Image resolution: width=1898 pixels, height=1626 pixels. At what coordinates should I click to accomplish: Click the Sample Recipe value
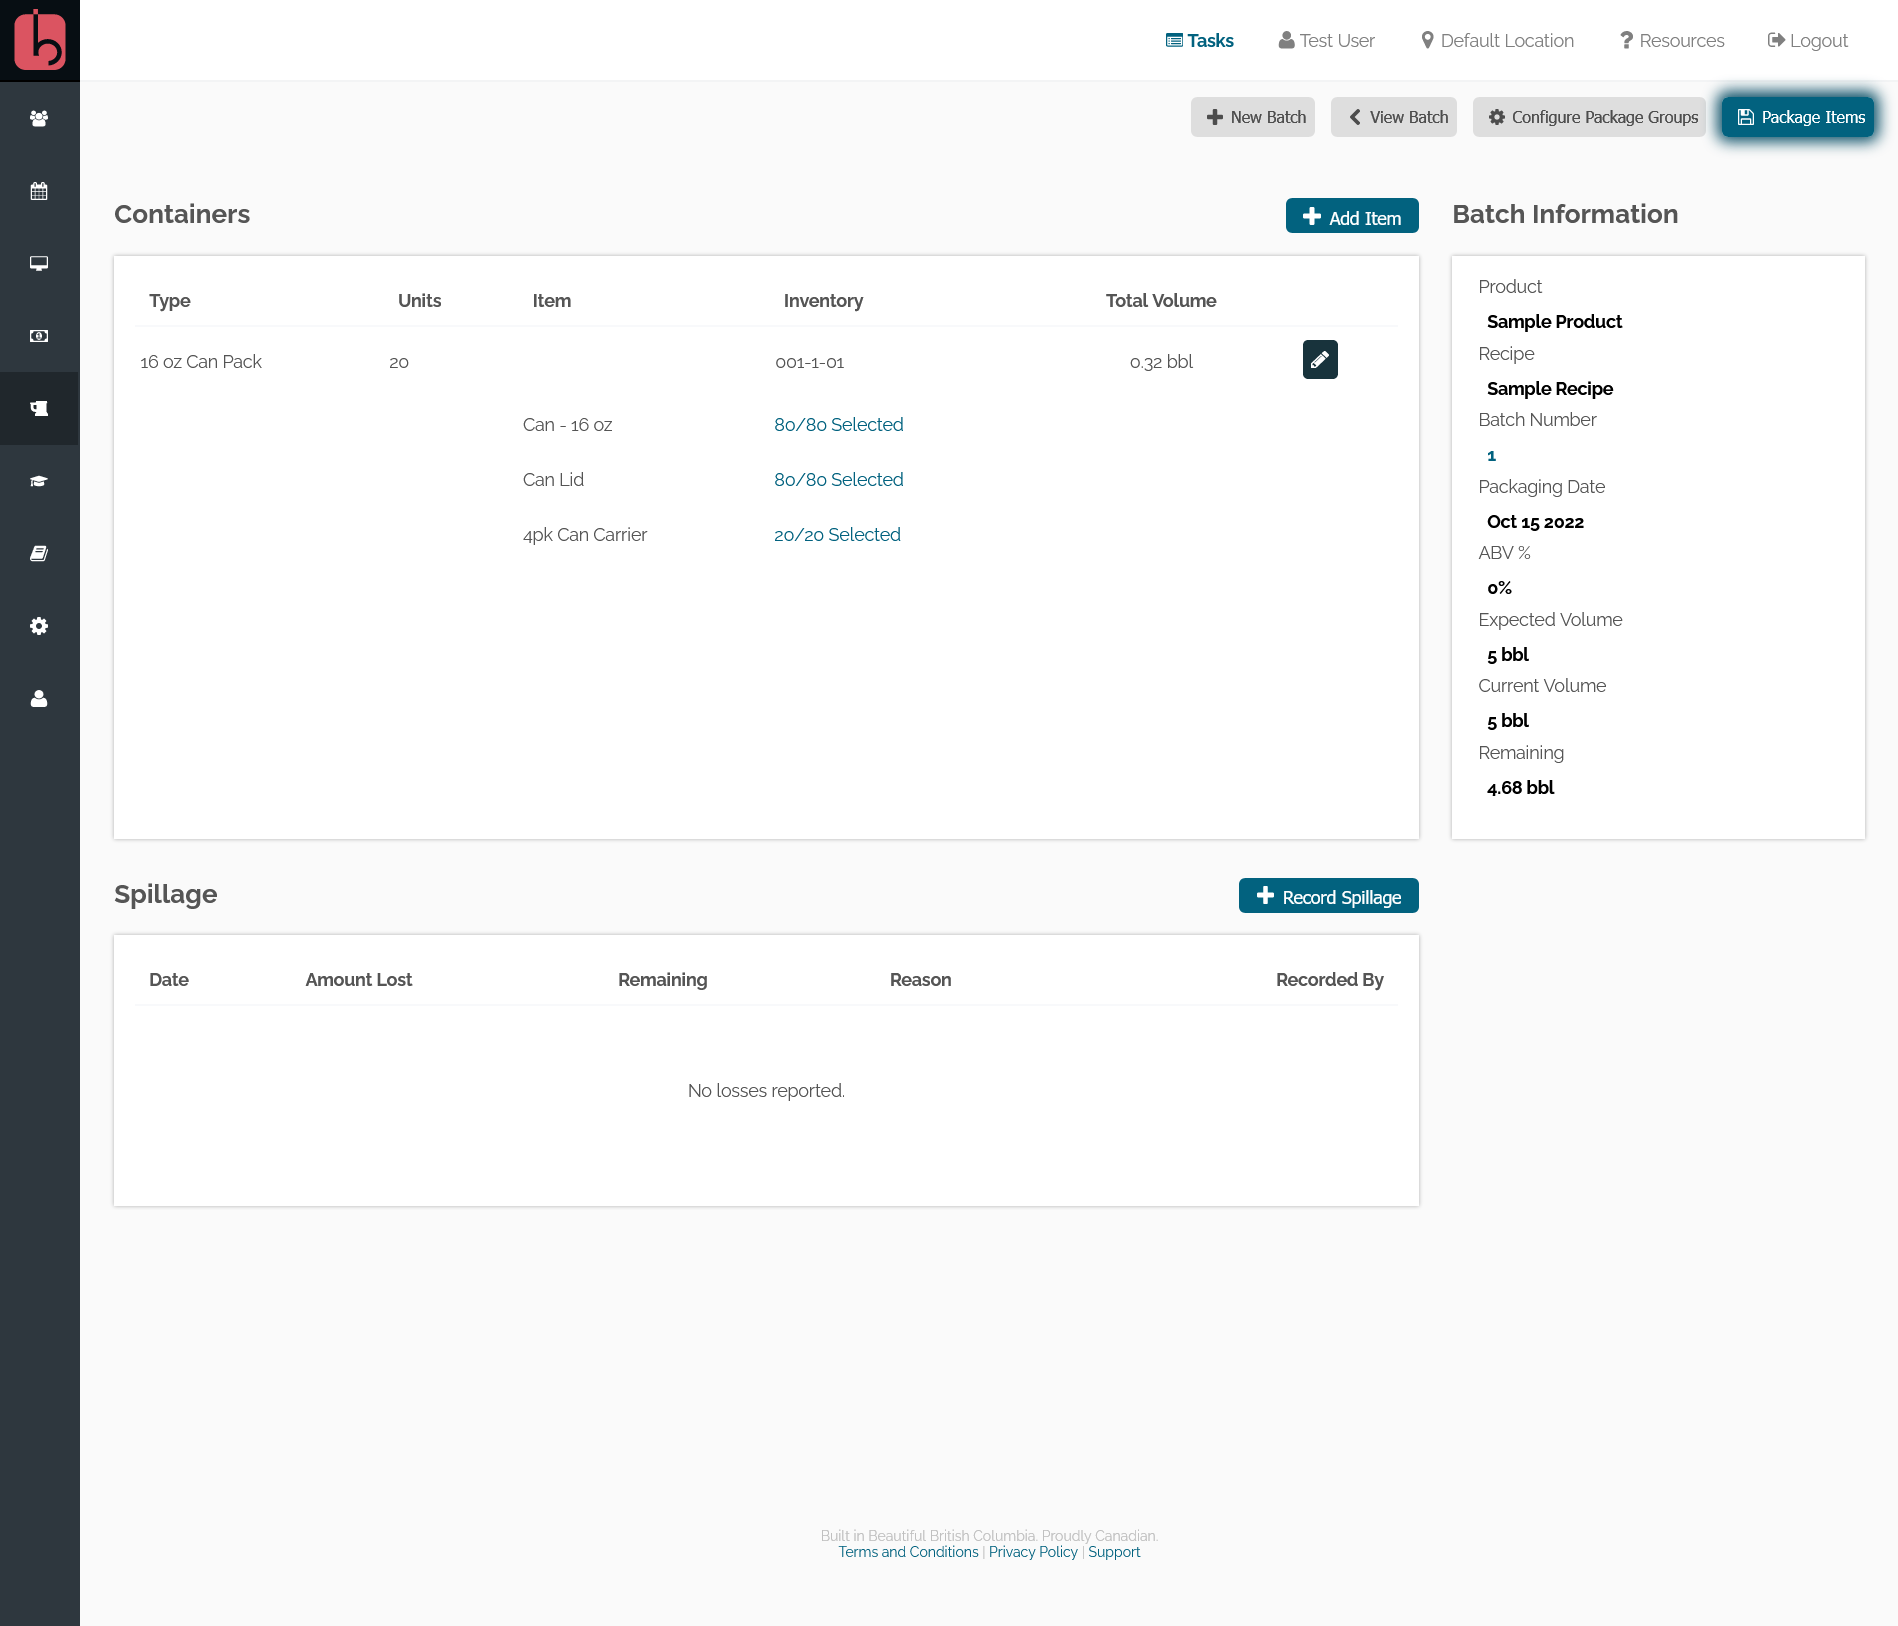1549,388
